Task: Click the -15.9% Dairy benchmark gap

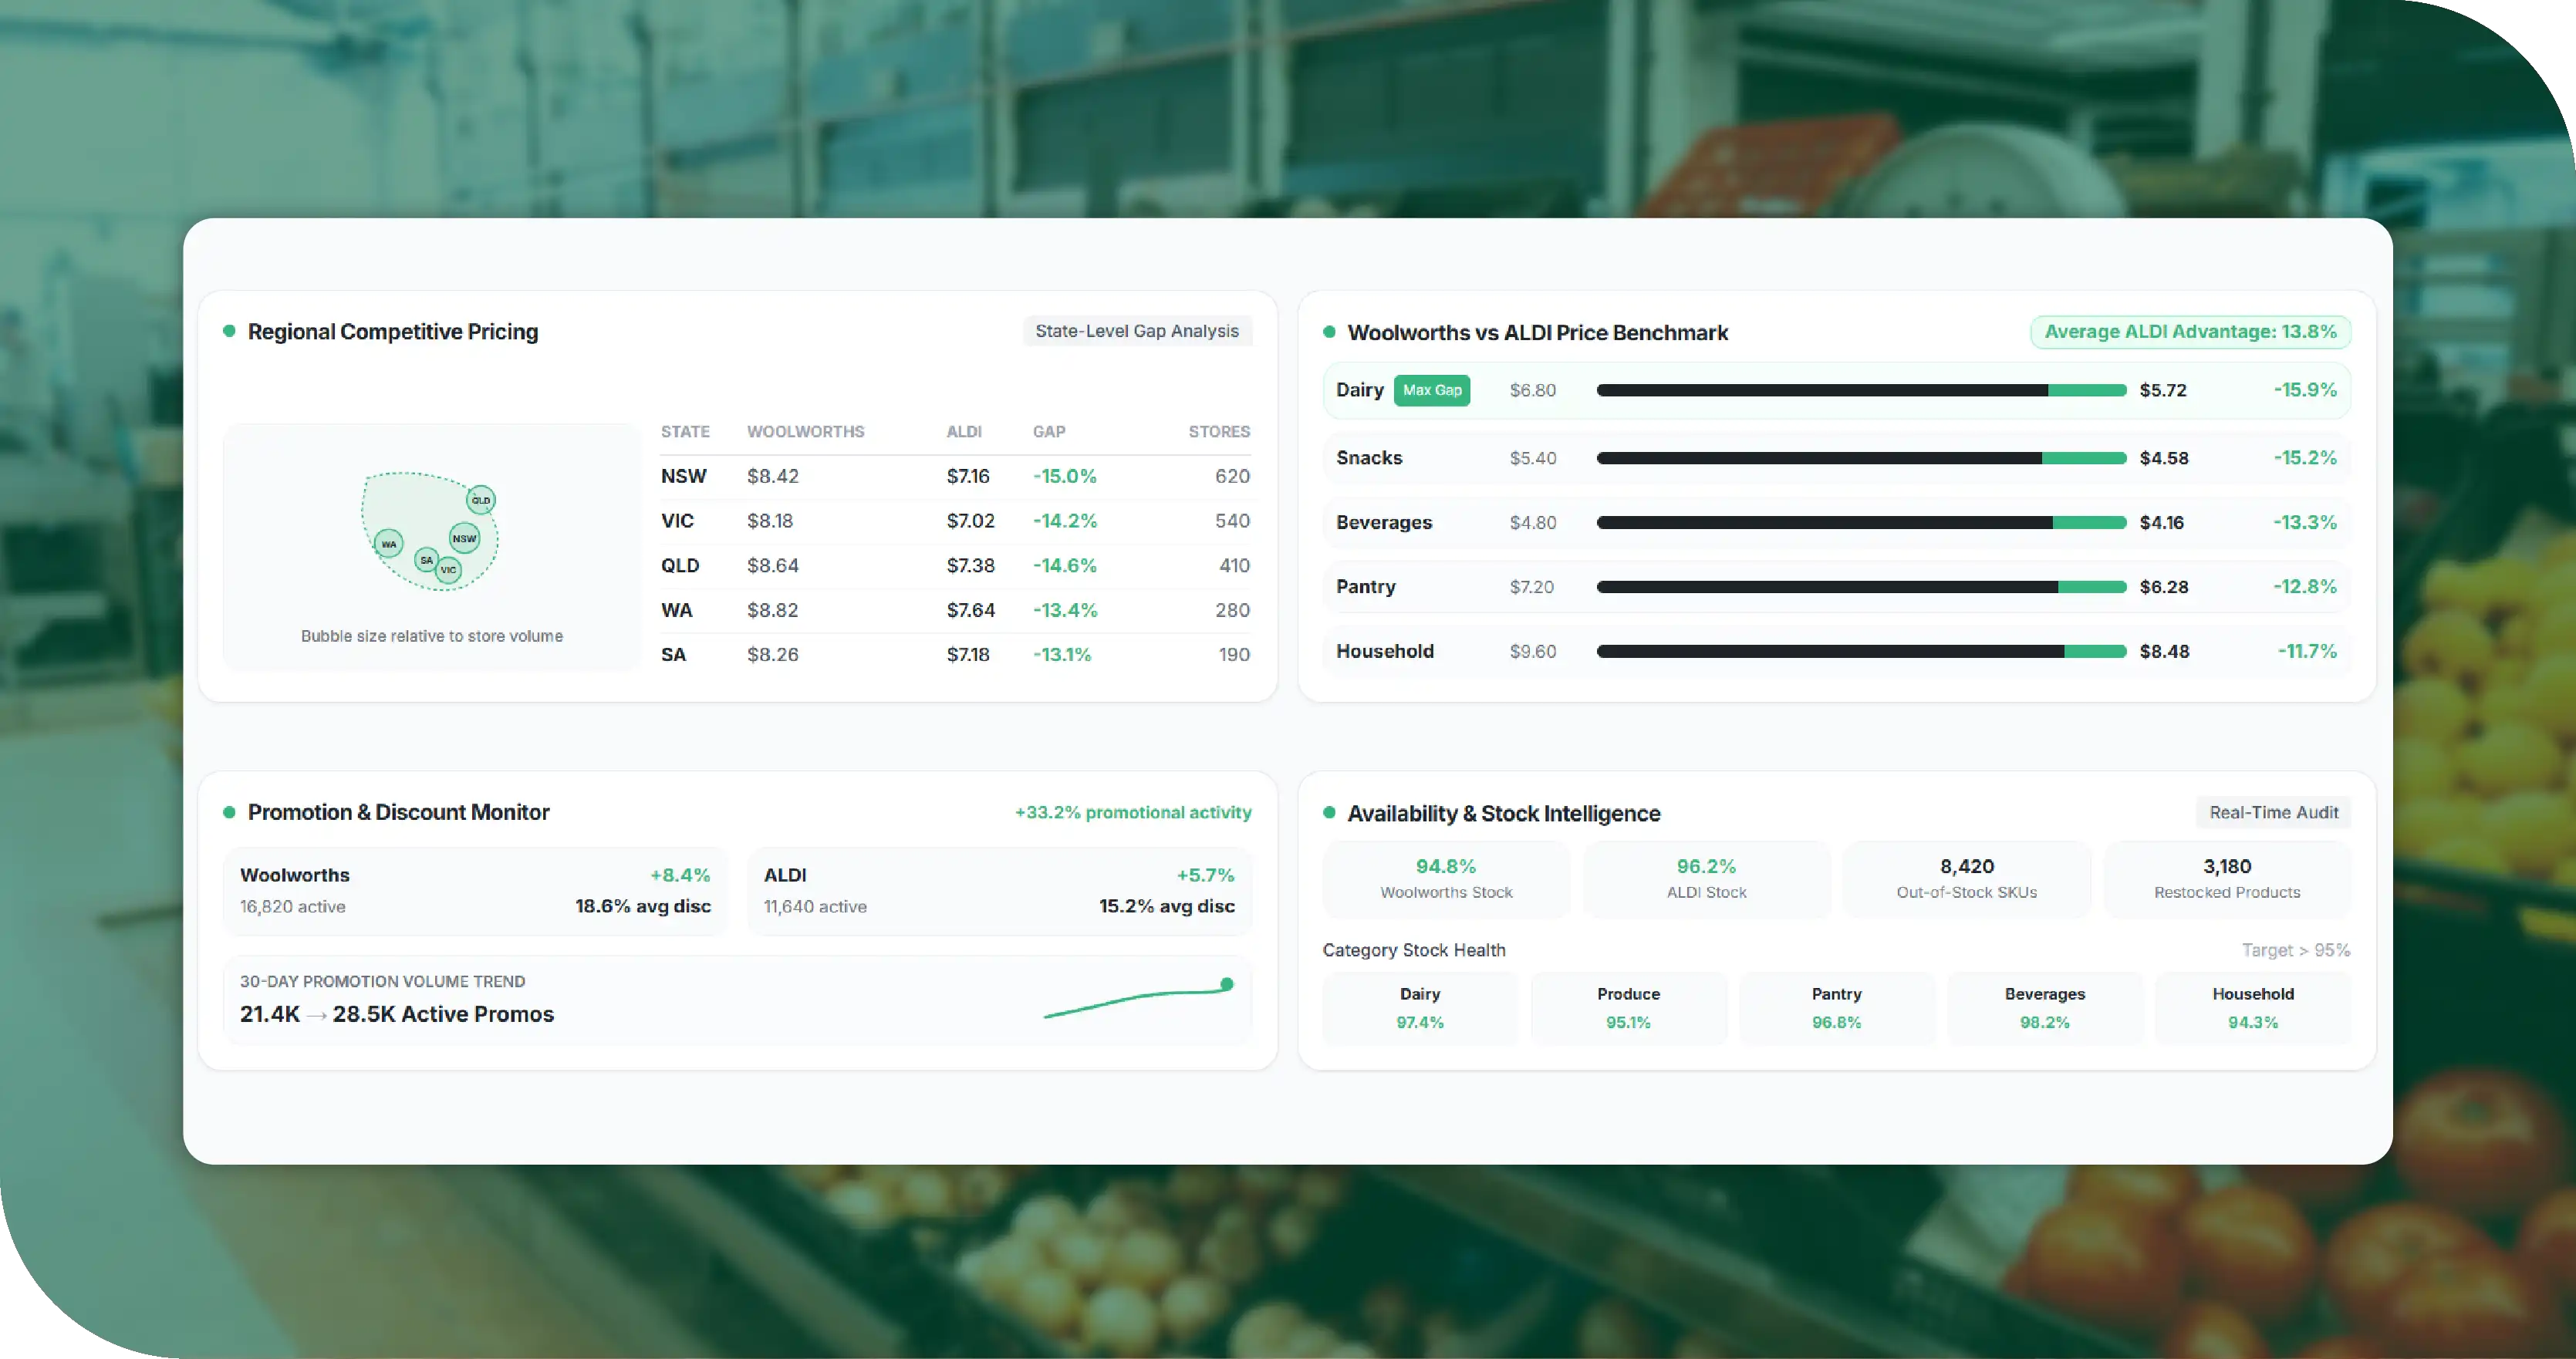Action: [2305, 390]
